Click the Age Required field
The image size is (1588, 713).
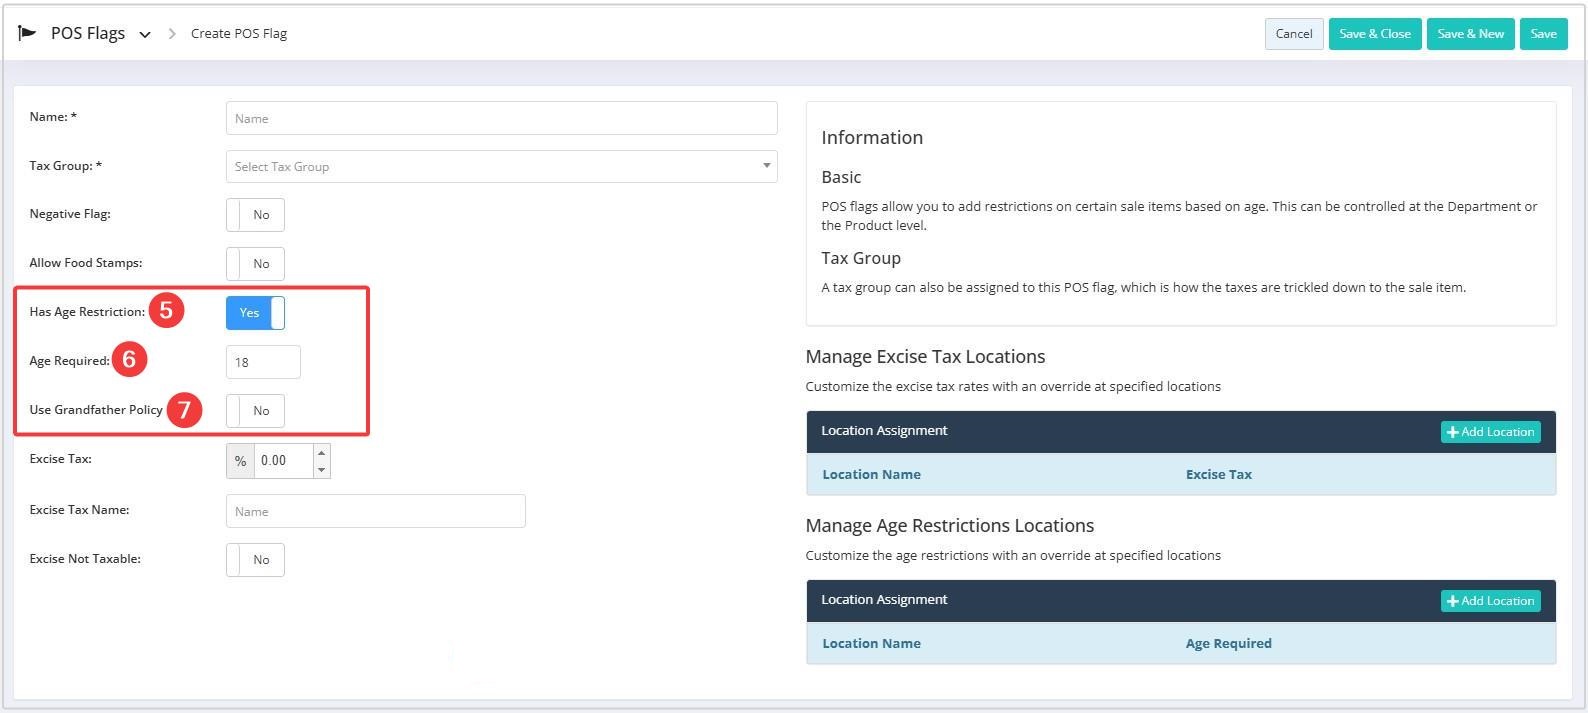point(263,362)
